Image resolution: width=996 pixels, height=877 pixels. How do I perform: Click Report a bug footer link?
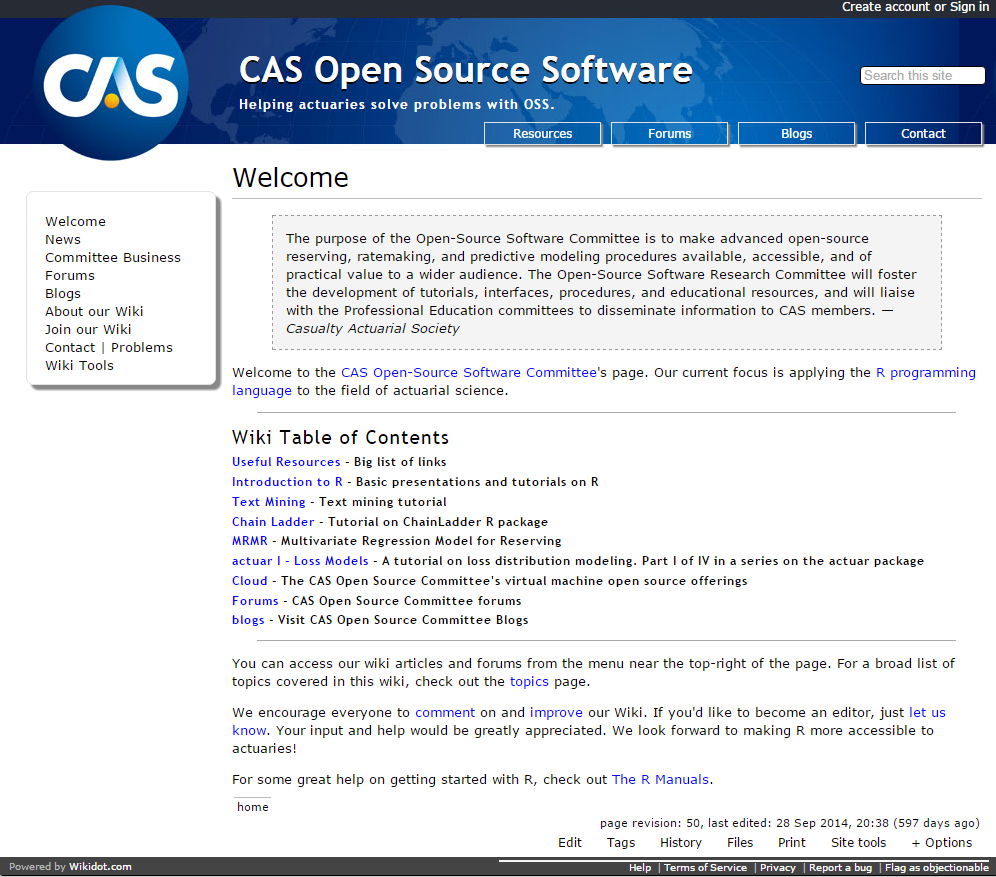[840, 867]
